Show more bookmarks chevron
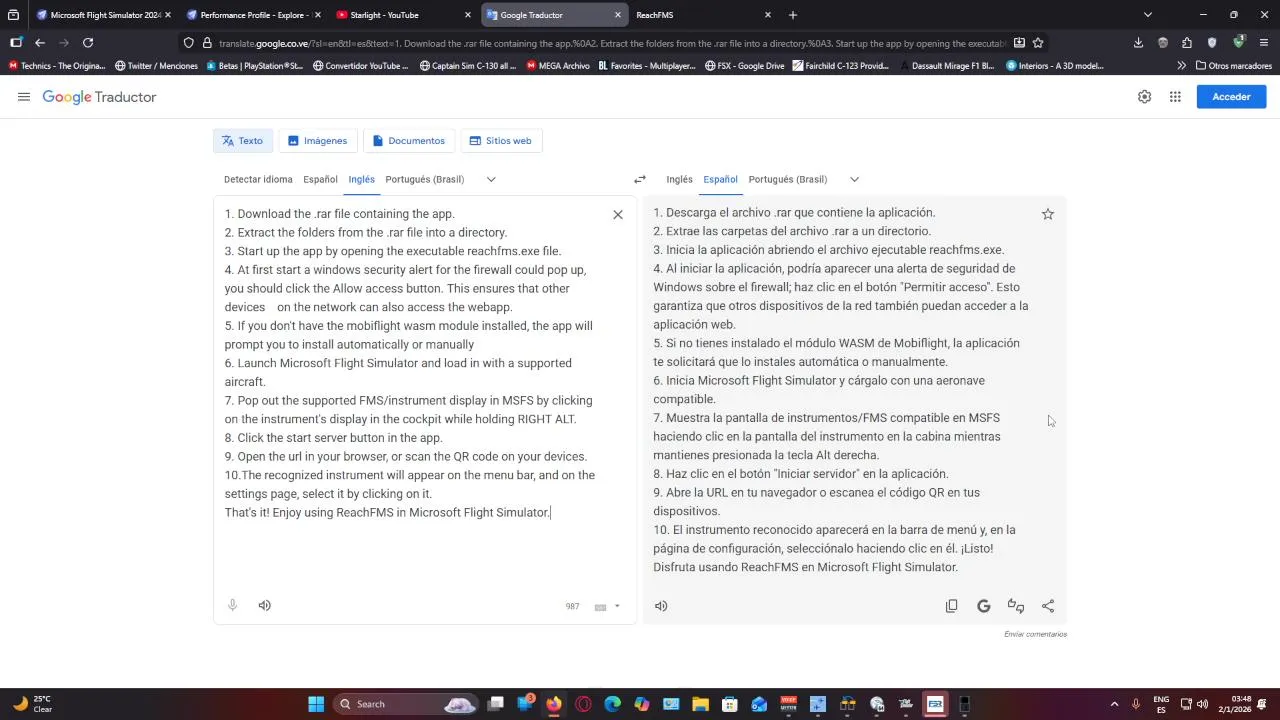 [x=1181, y=66]
